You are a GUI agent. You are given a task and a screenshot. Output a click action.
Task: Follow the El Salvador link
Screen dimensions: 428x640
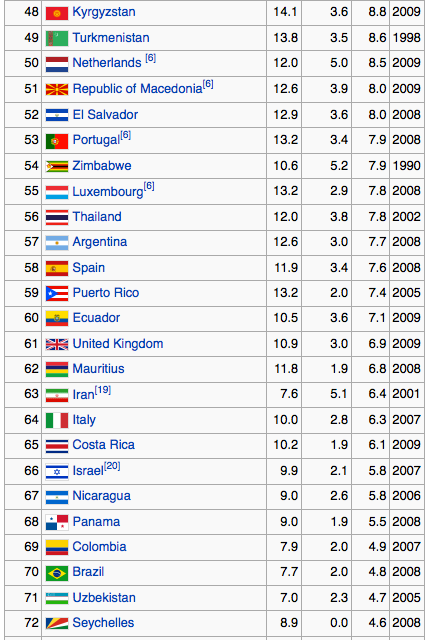(x=105, y=115)
